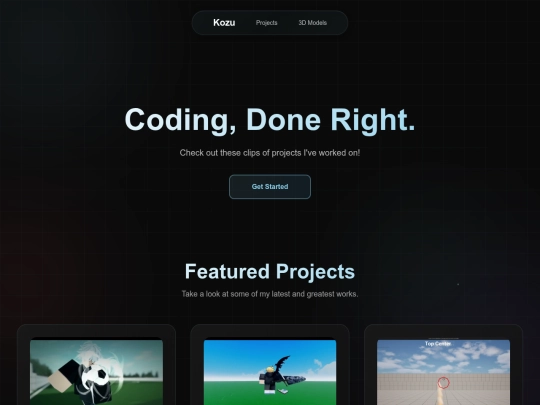Screen dimensions: 540x405
Task: Click the Get Started button
Action: point(270,187)
